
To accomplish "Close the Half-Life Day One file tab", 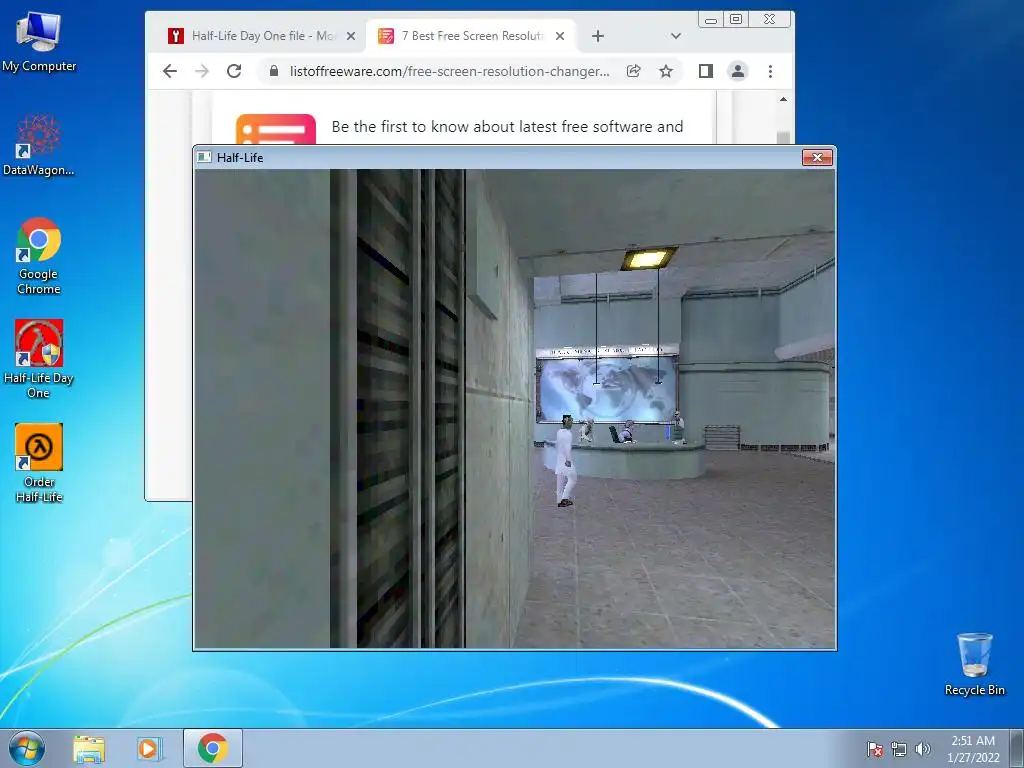I will pos(351,36).
